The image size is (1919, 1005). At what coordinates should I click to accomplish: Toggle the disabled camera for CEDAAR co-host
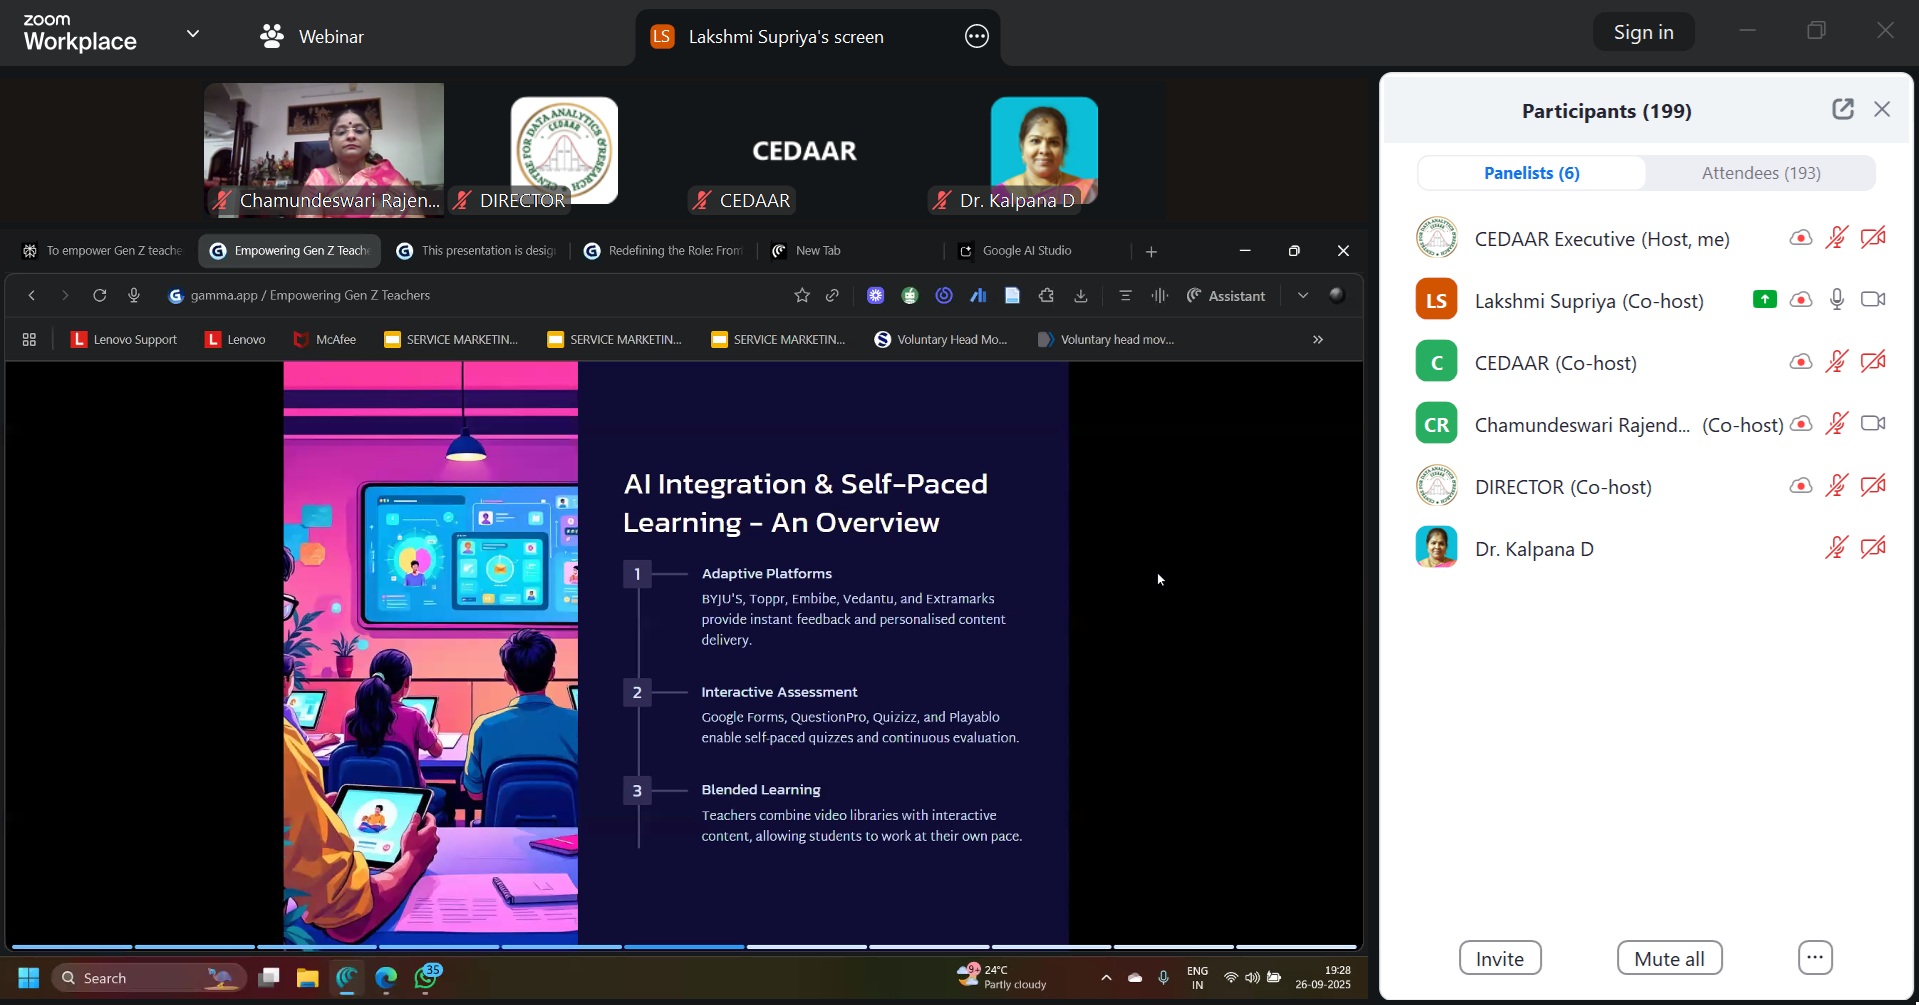[1873, 362]
